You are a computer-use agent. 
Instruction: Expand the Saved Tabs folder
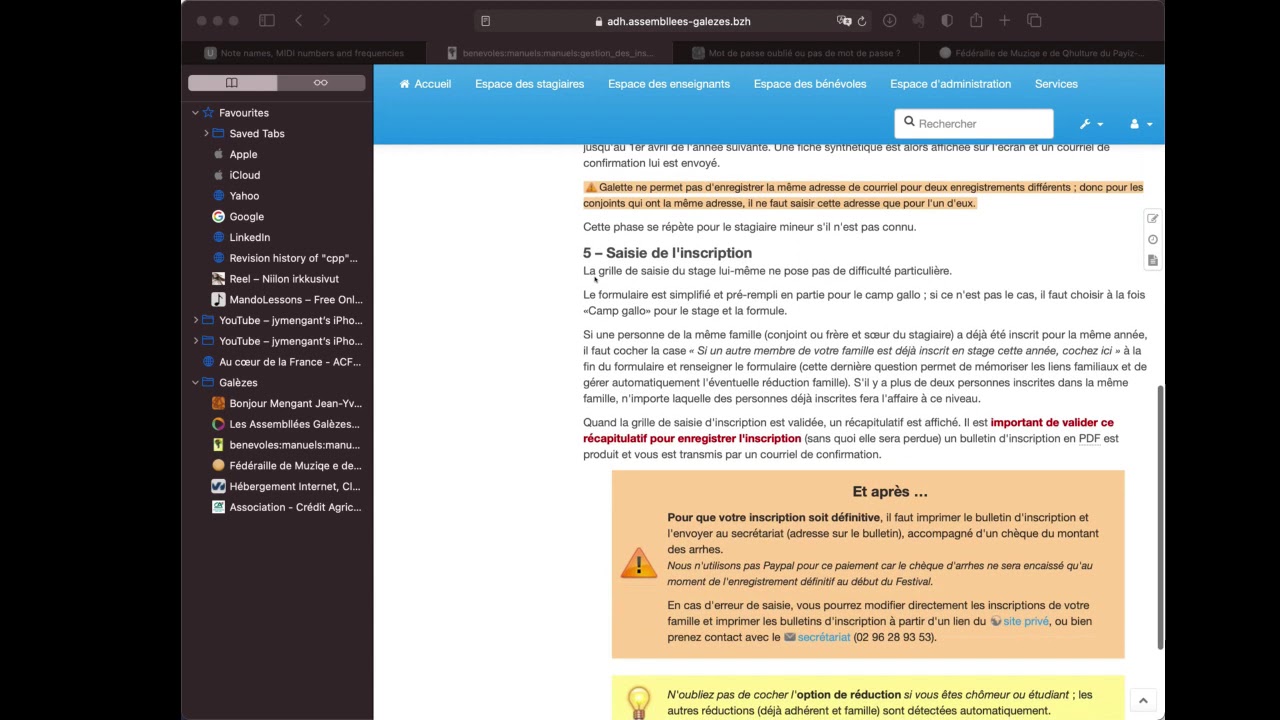tap(206, 134)
